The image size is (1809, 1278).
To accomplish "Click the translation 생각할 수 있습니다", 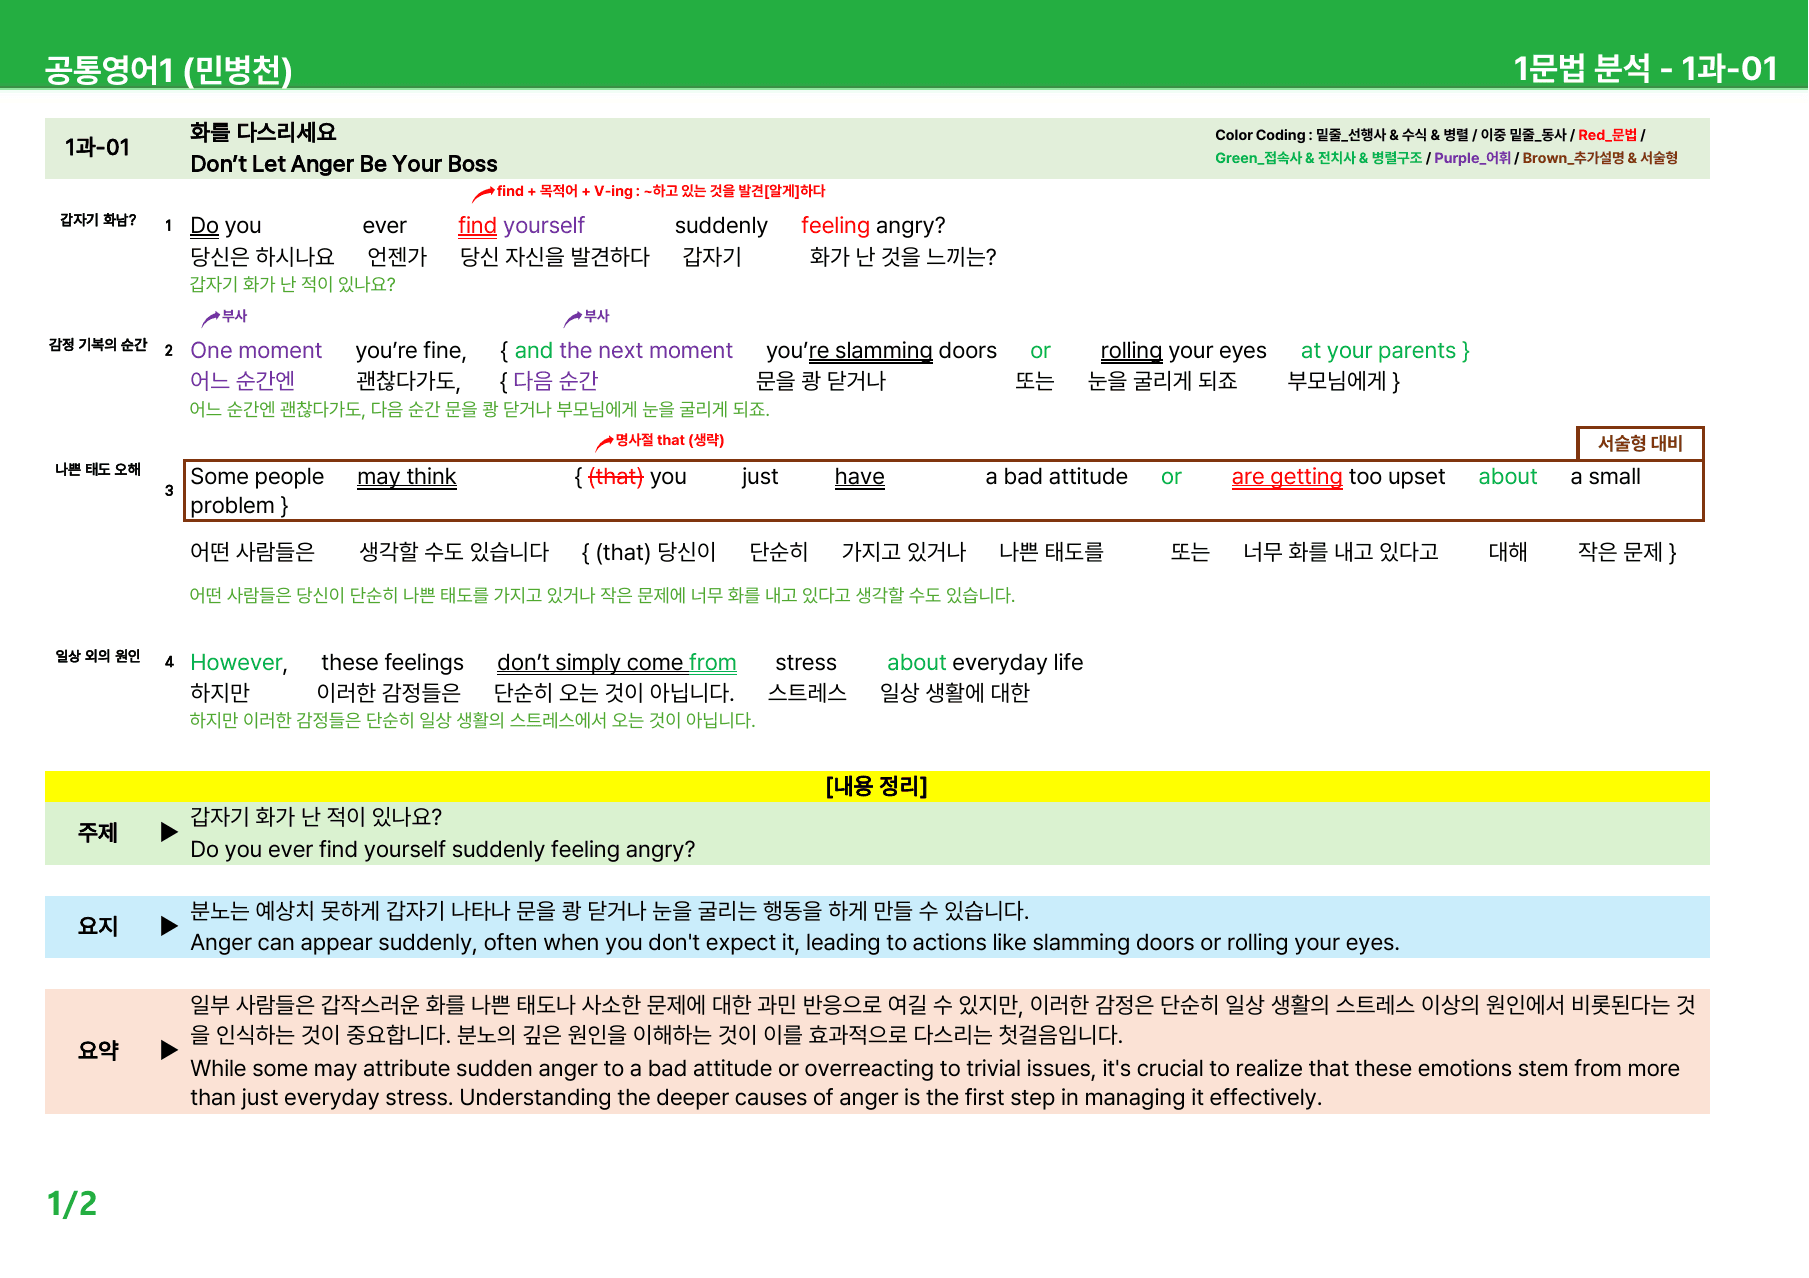I will click(454, 552).
